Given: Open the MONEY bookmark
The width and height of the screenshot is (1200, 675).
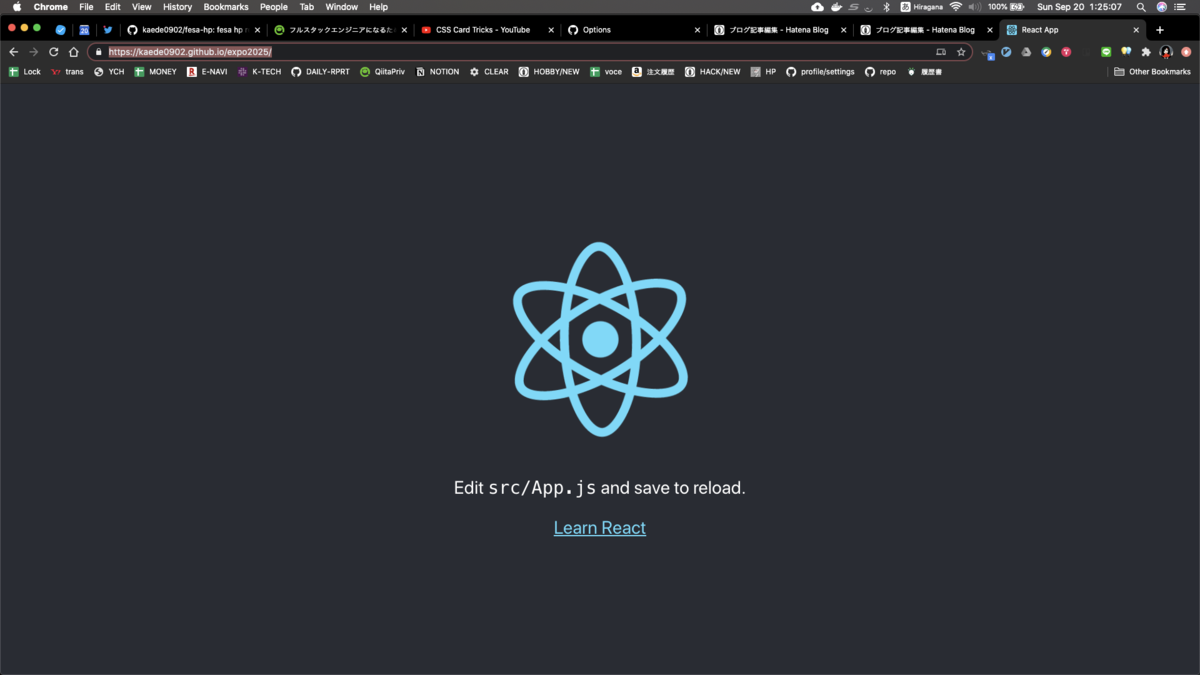Looking at the screenshot, I should [155, 72].
